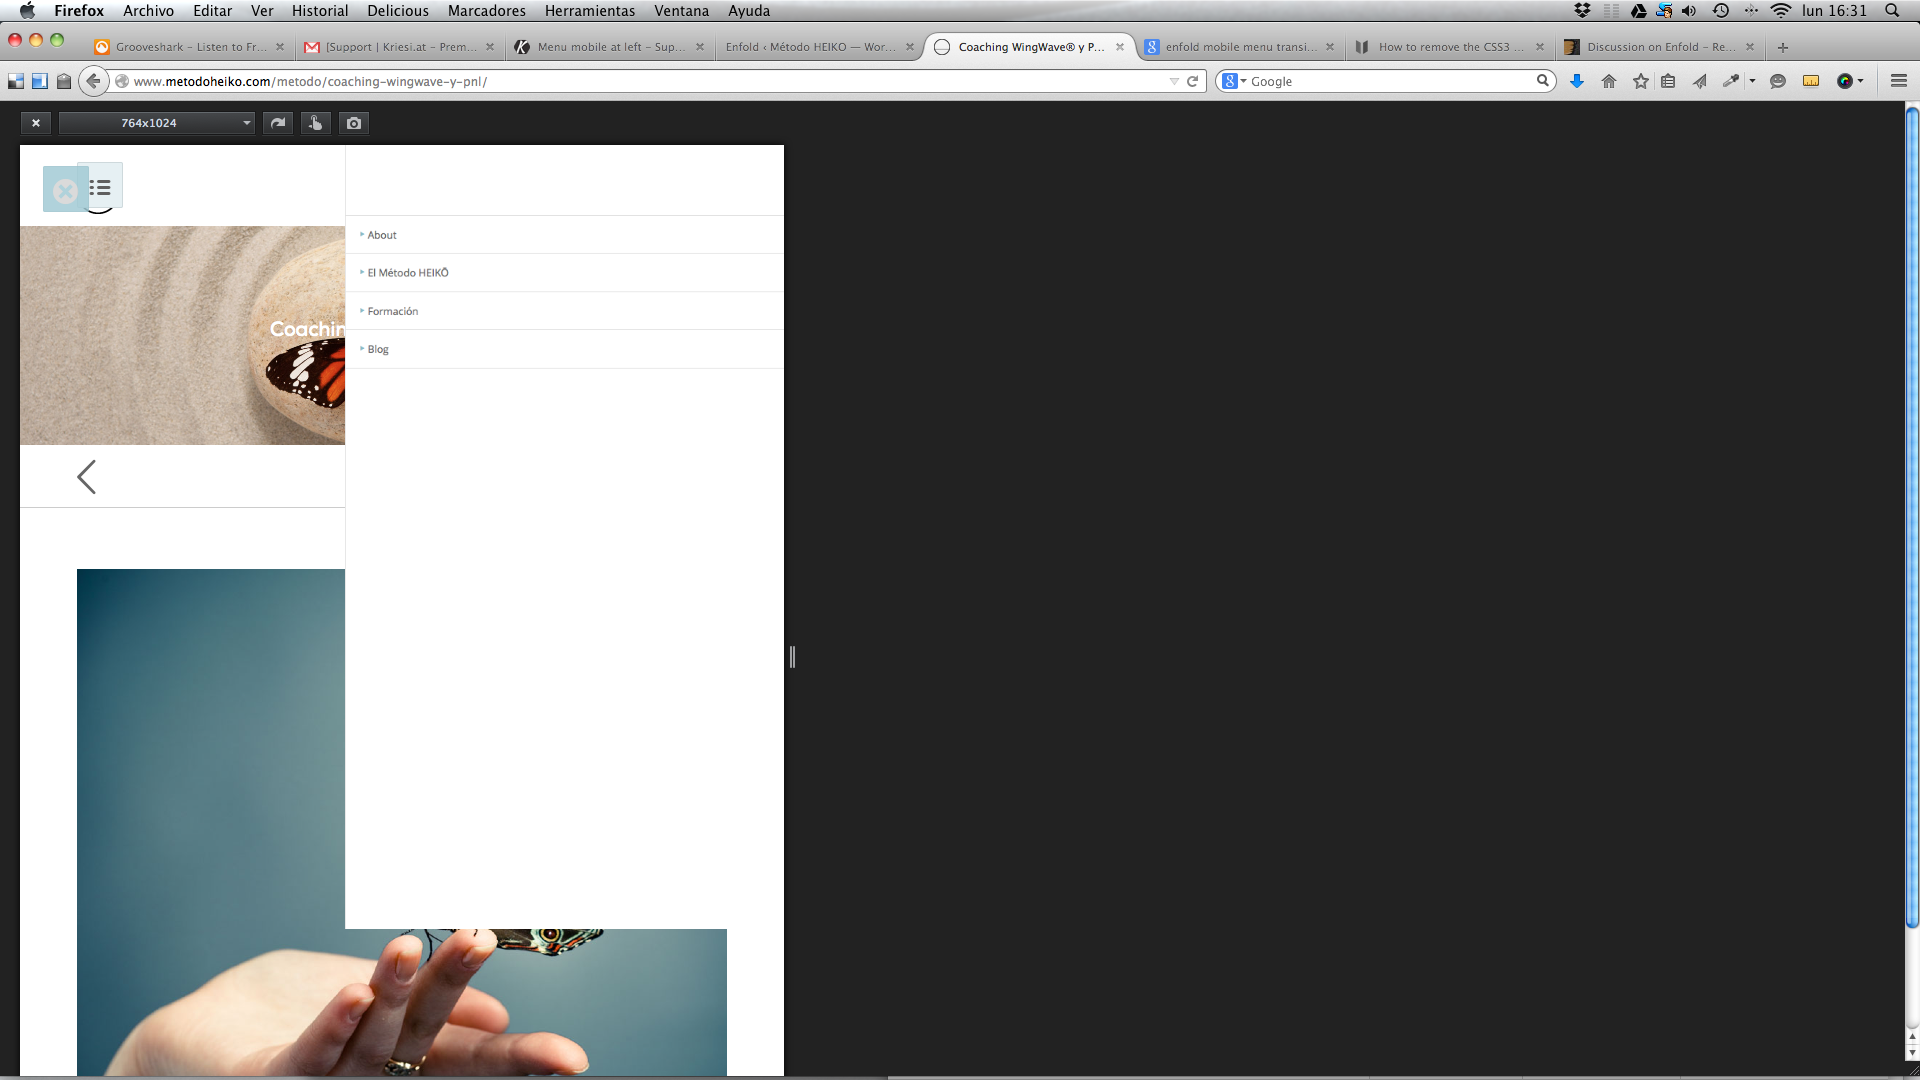This screenshot has width=1920, height=1080.
Task: Click the checkered toolbar icon left of address bar
Action: pyautogui.click(x=16, y=81)
